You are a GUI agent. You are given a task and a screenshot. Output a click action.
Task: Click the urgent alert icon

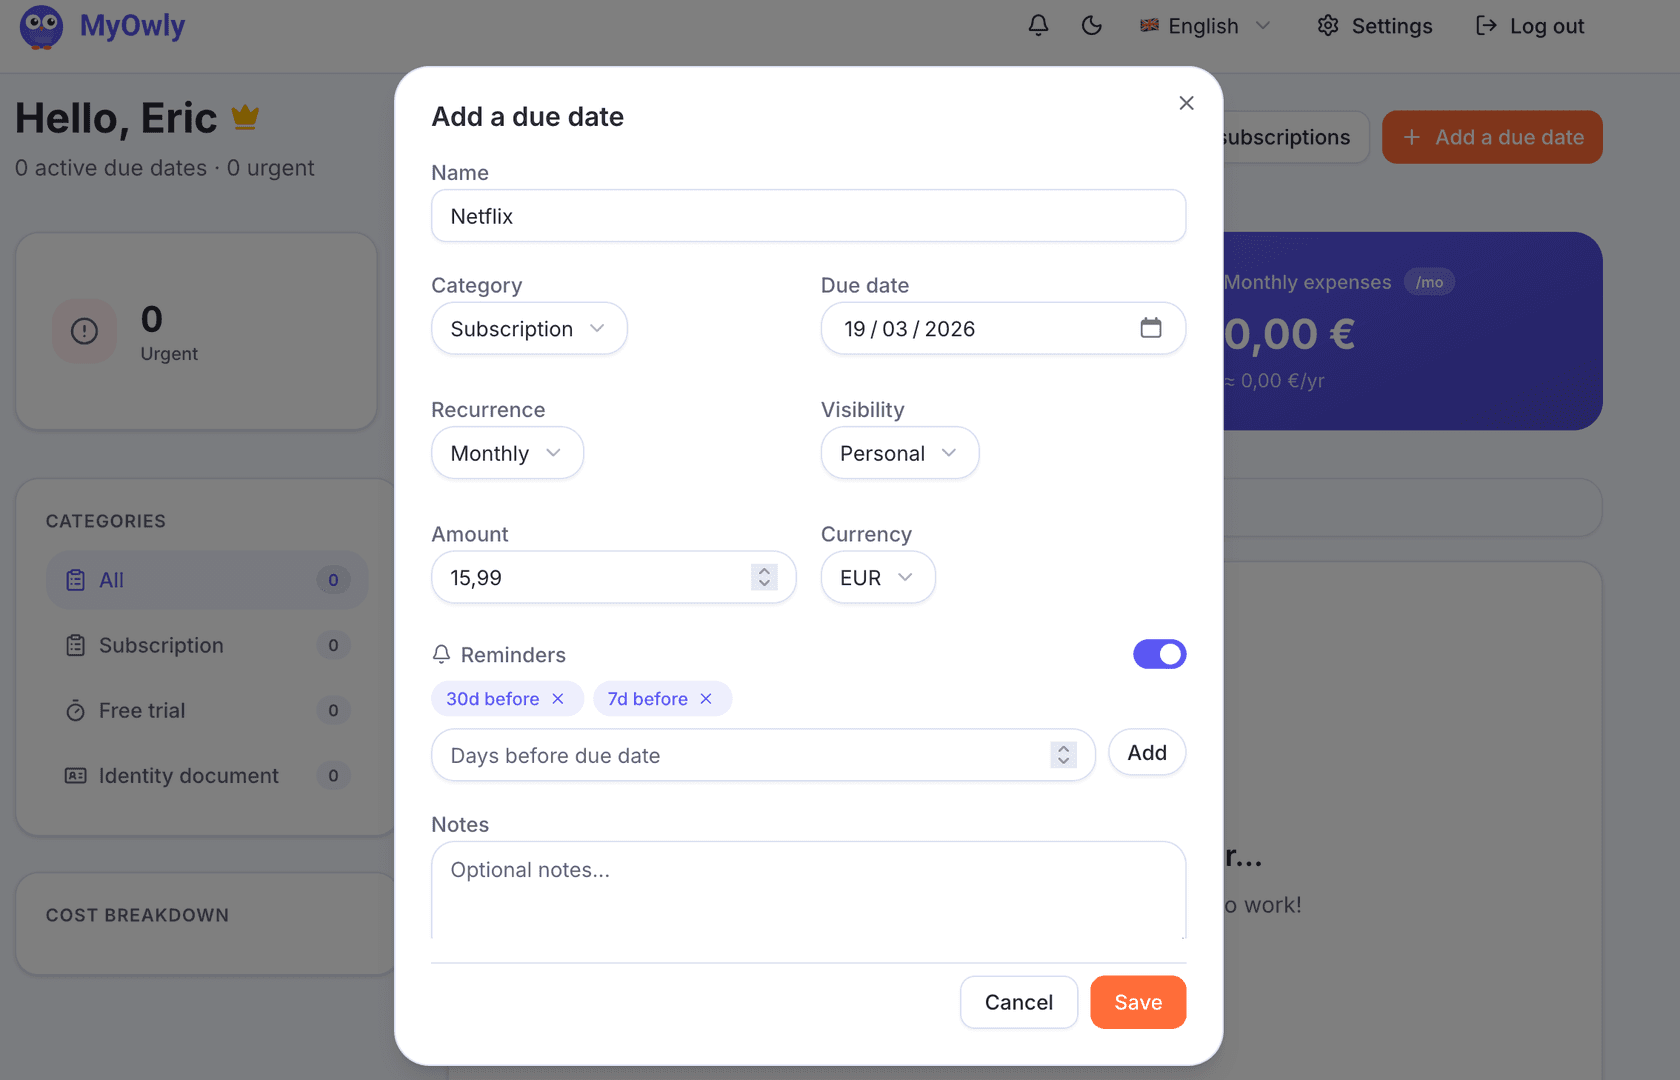pyautogui.click(x=84, y=331)
